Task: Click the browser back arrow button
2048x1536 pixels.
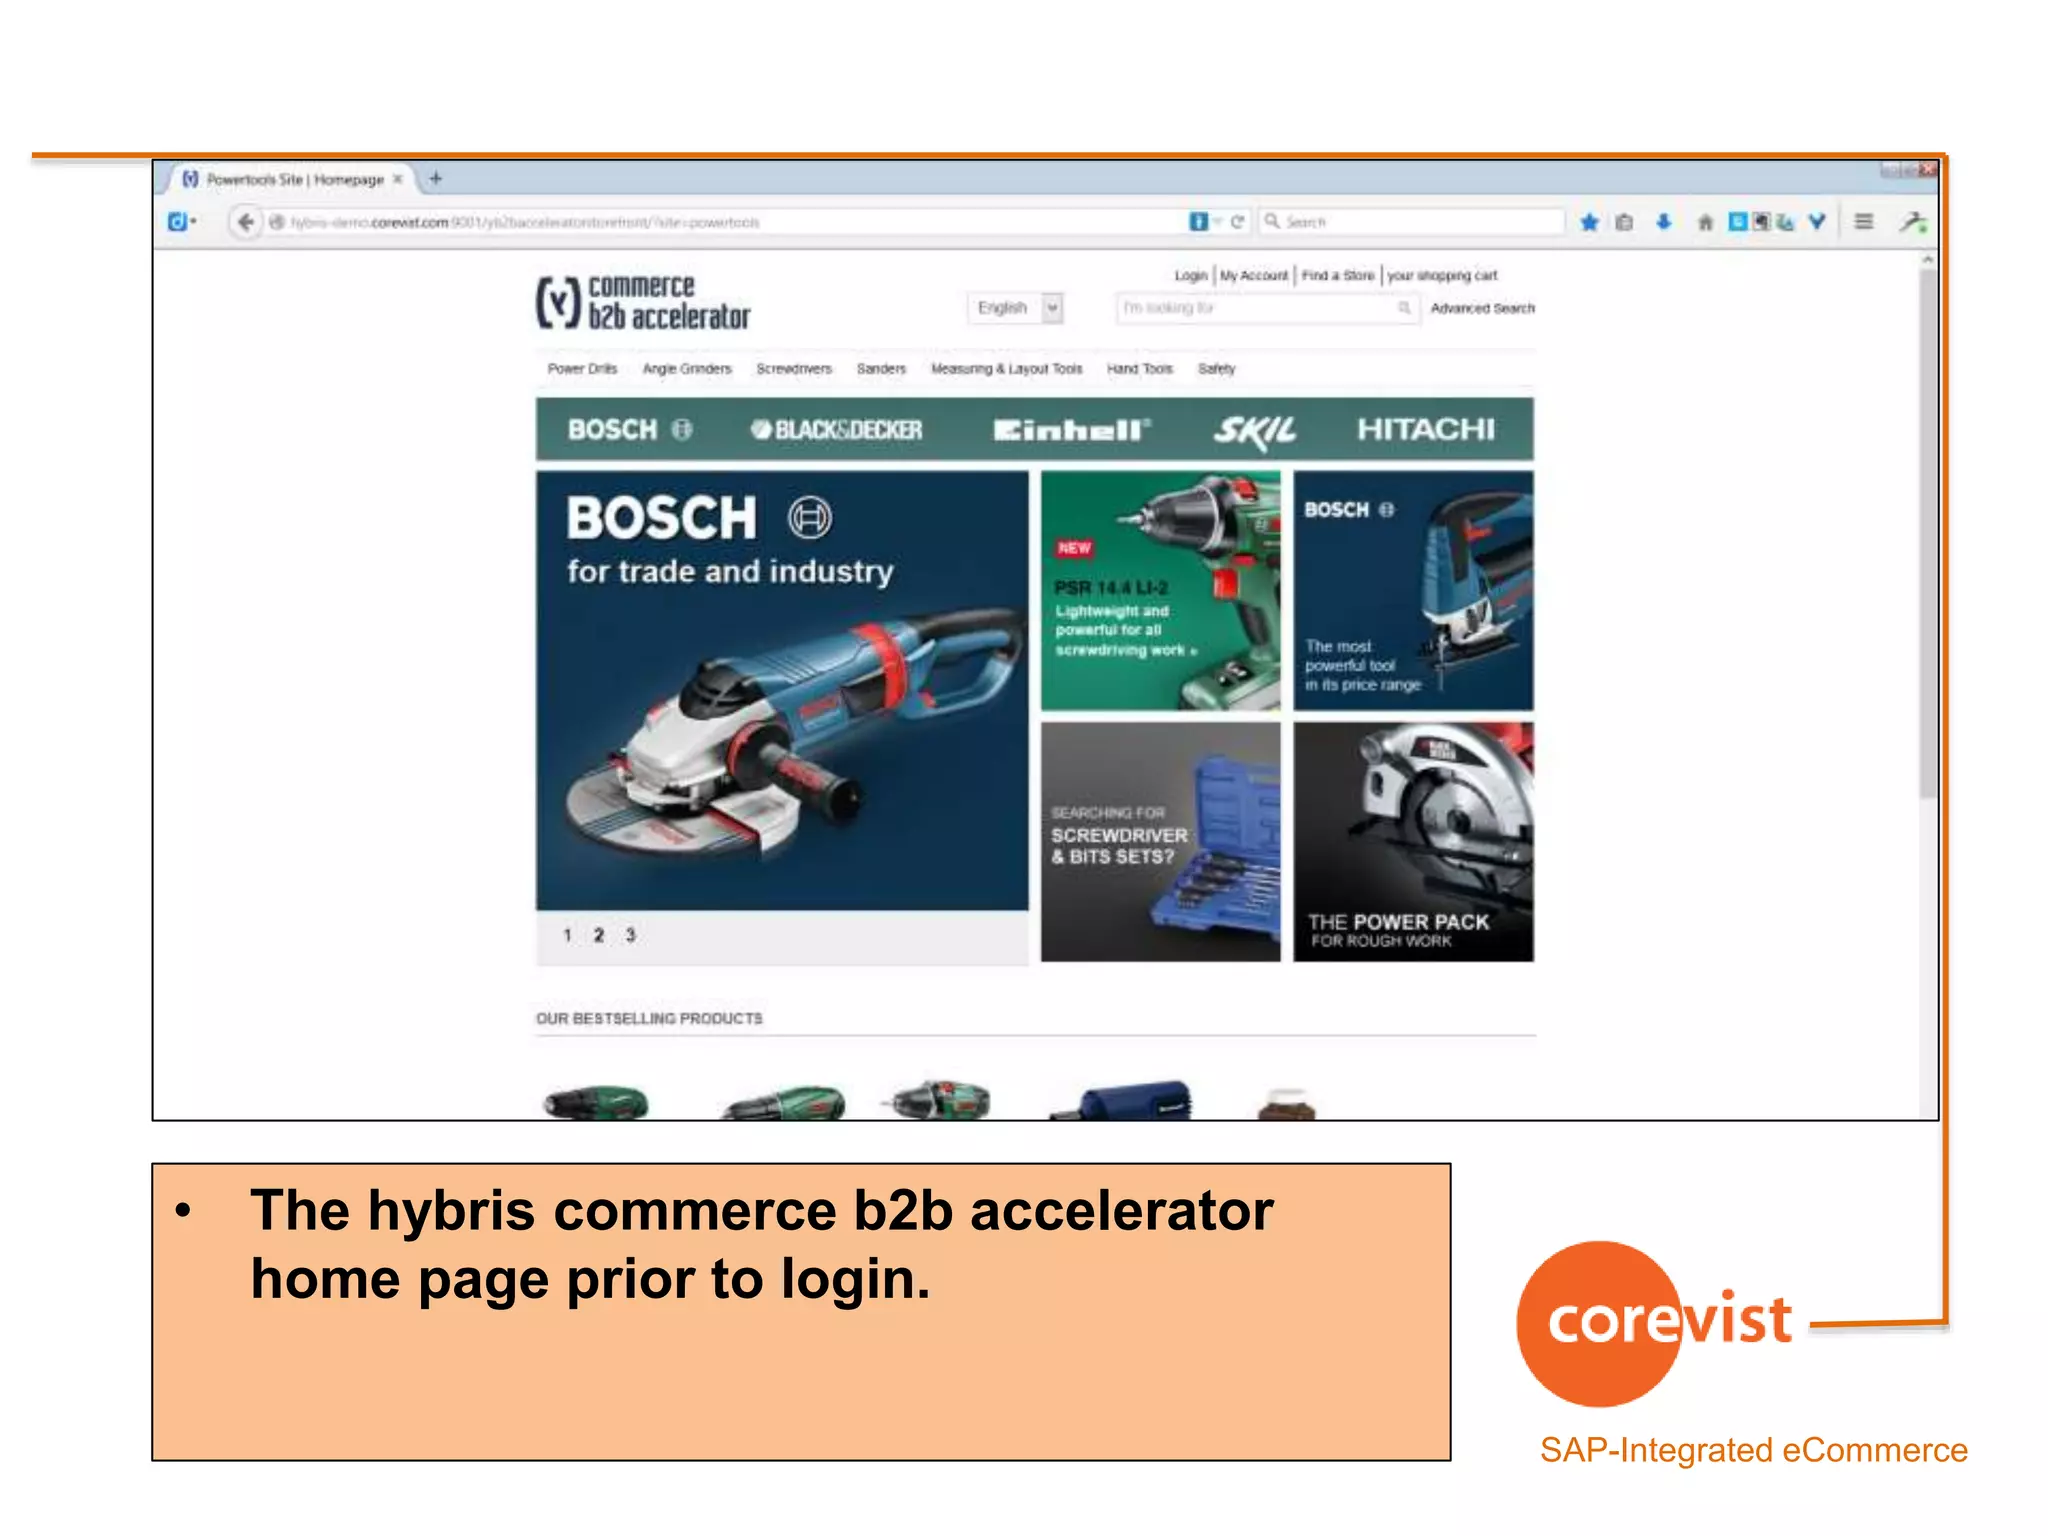Action: click(246, 221)
